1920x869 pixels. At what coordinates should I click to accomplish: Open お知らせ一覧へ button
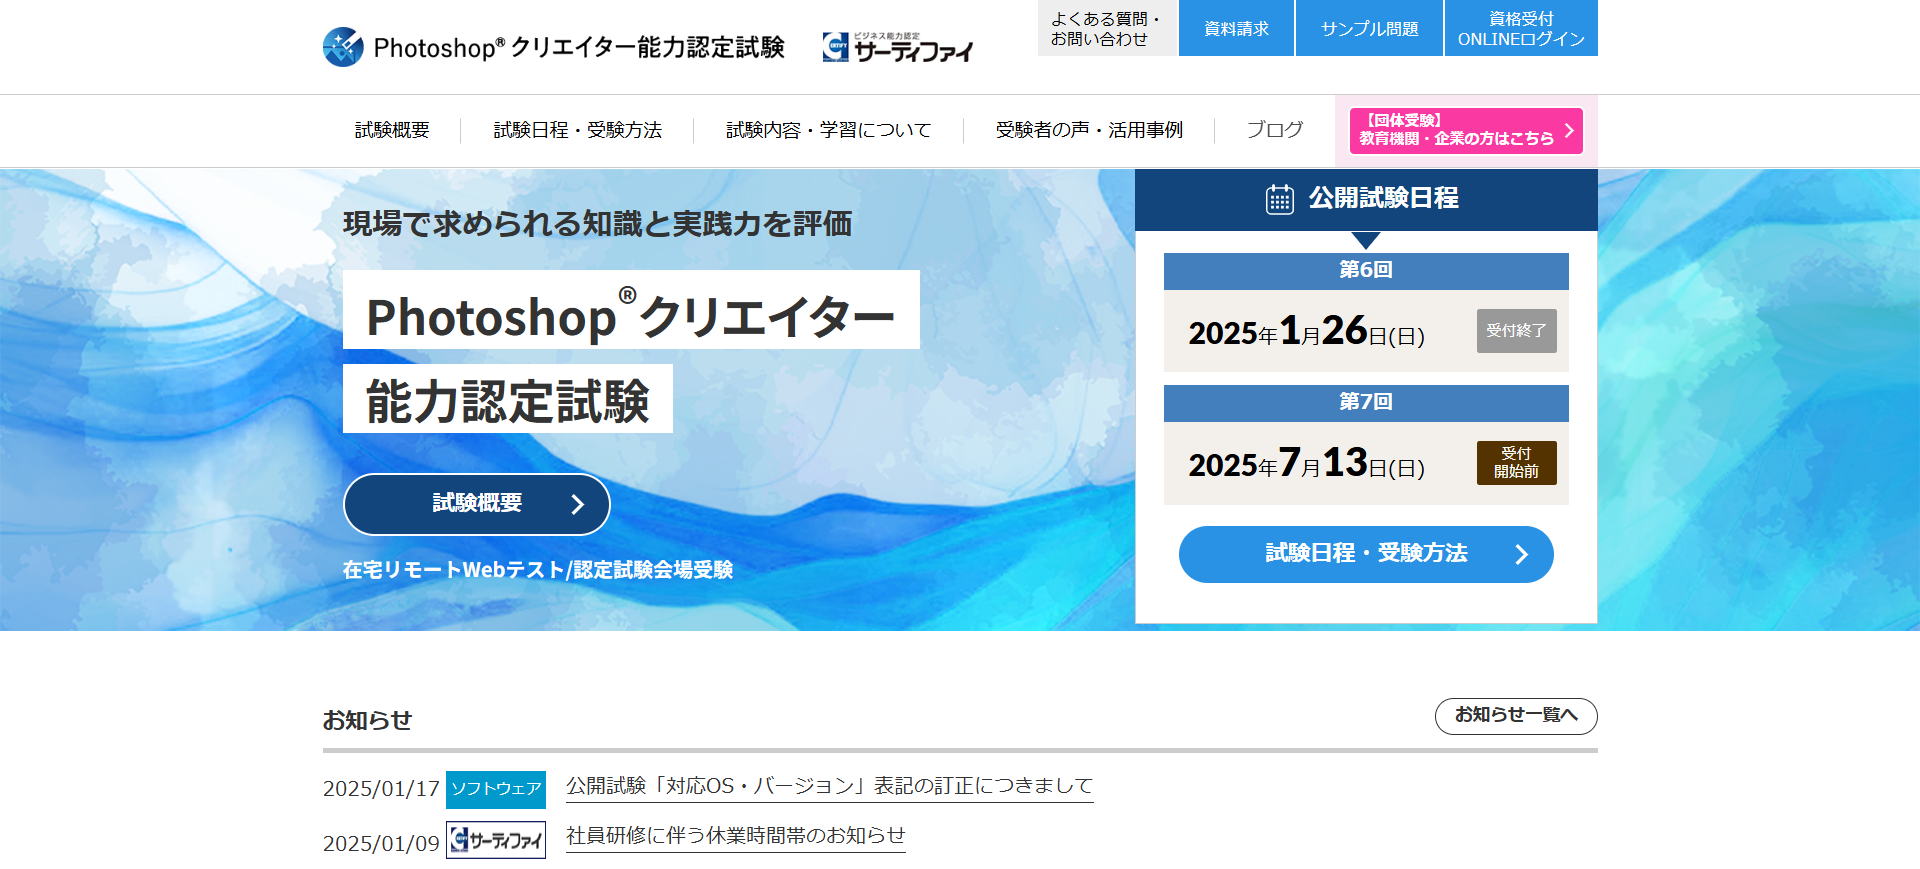pos(1516,716)
